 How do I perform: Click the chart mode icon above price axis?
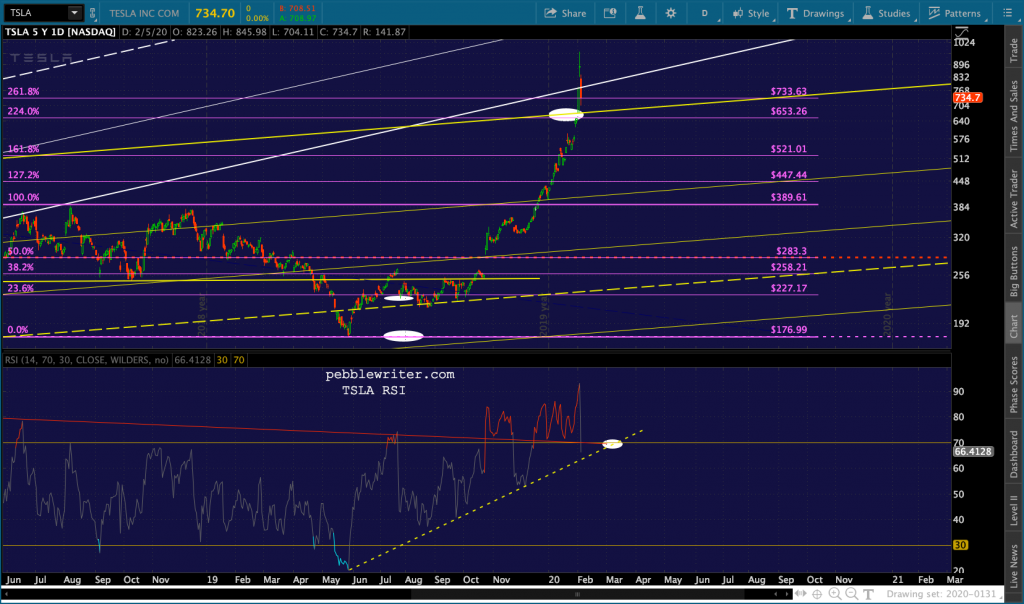tap(961, 32)
